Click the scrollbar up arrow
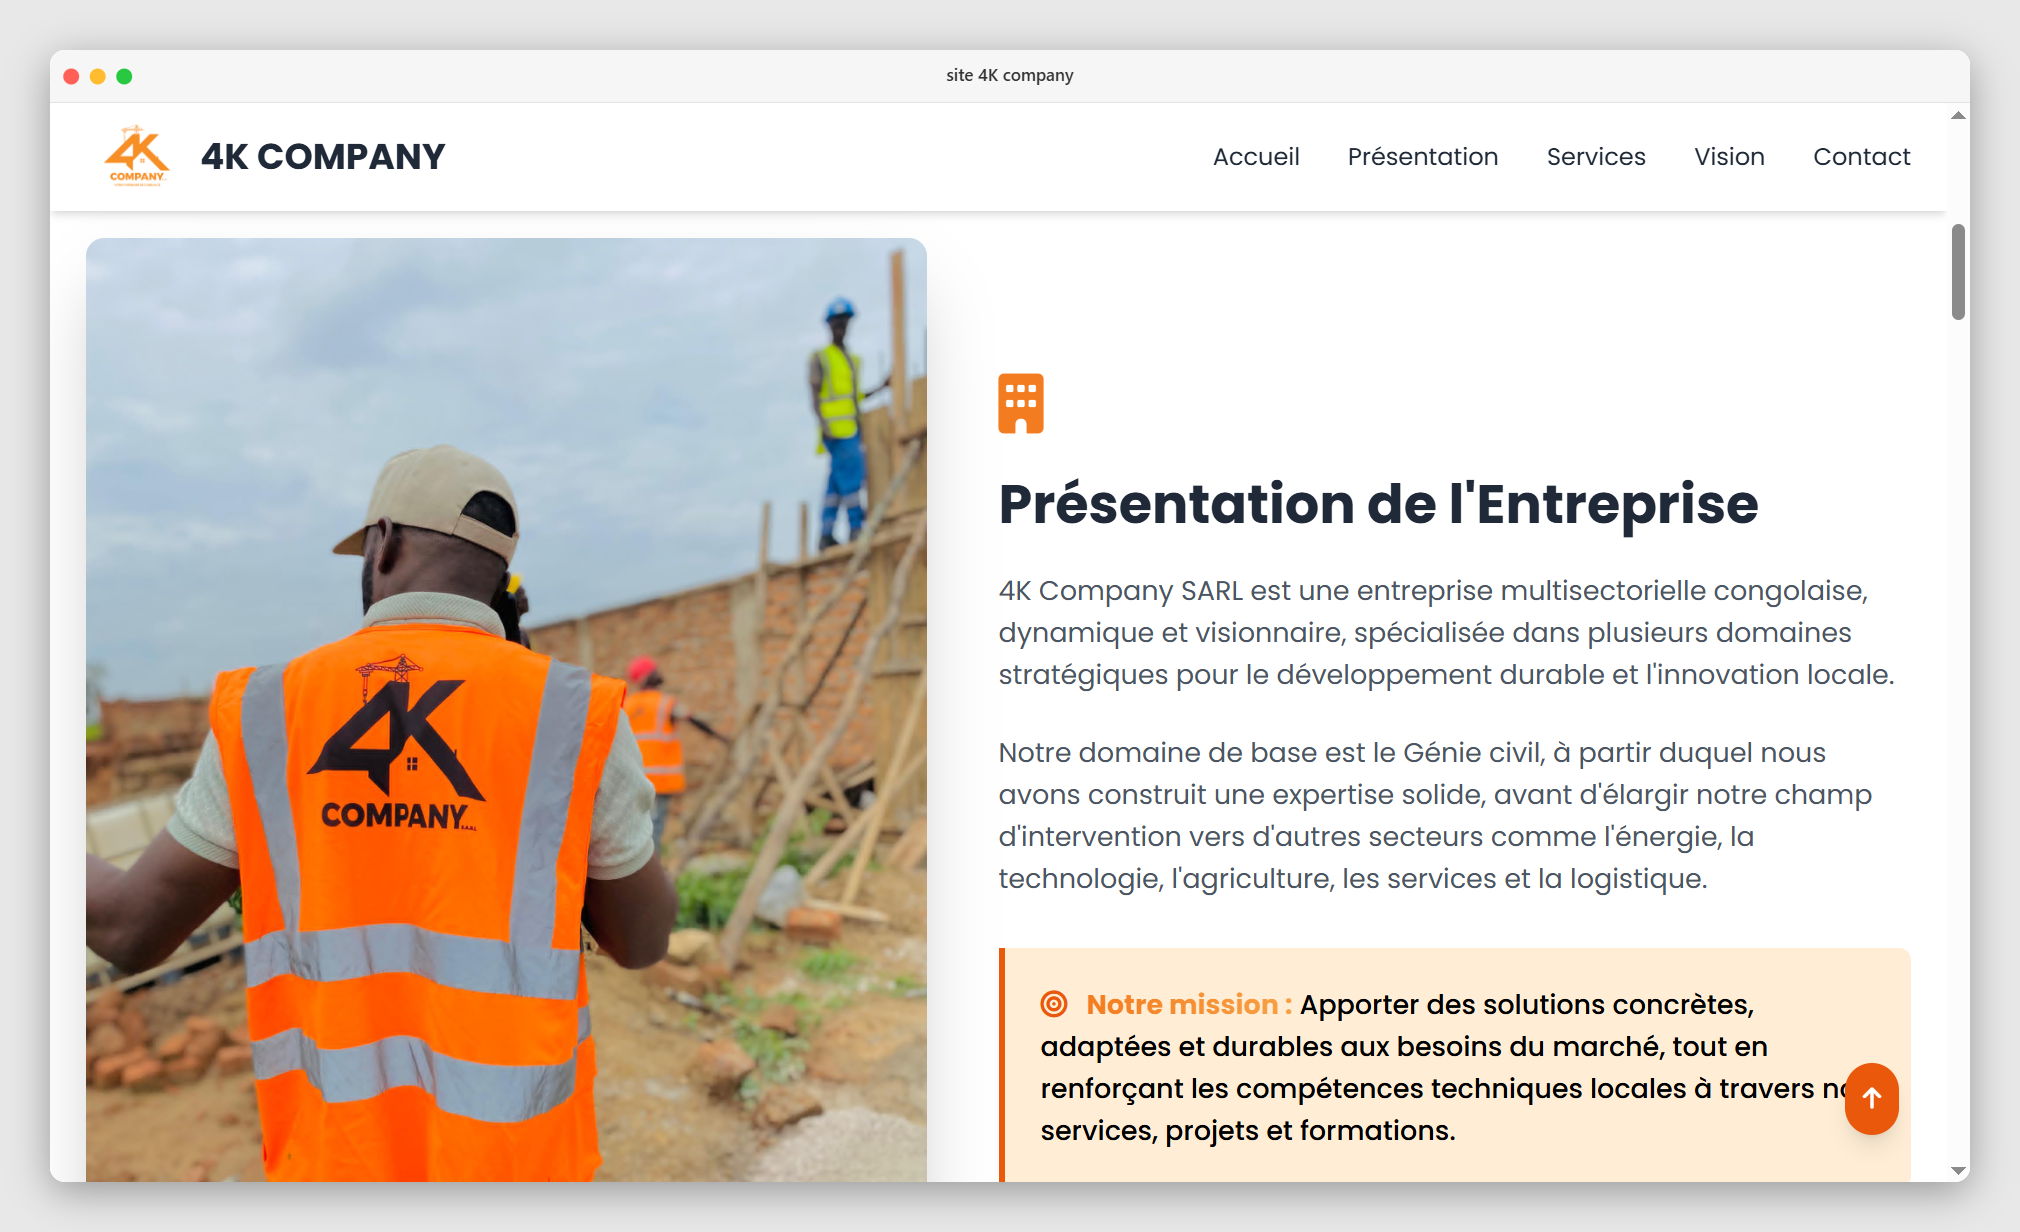The width and height of the screenshot is (2020, 1232). click(x=1956, y=114)
